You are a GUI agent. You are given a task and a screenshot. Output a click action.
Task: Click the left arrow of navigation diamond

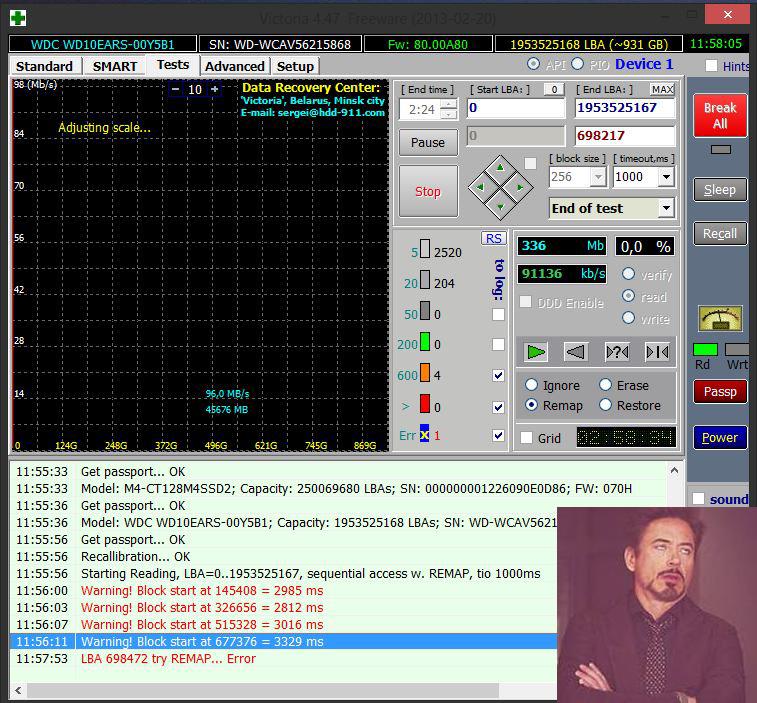click(480, 187)
